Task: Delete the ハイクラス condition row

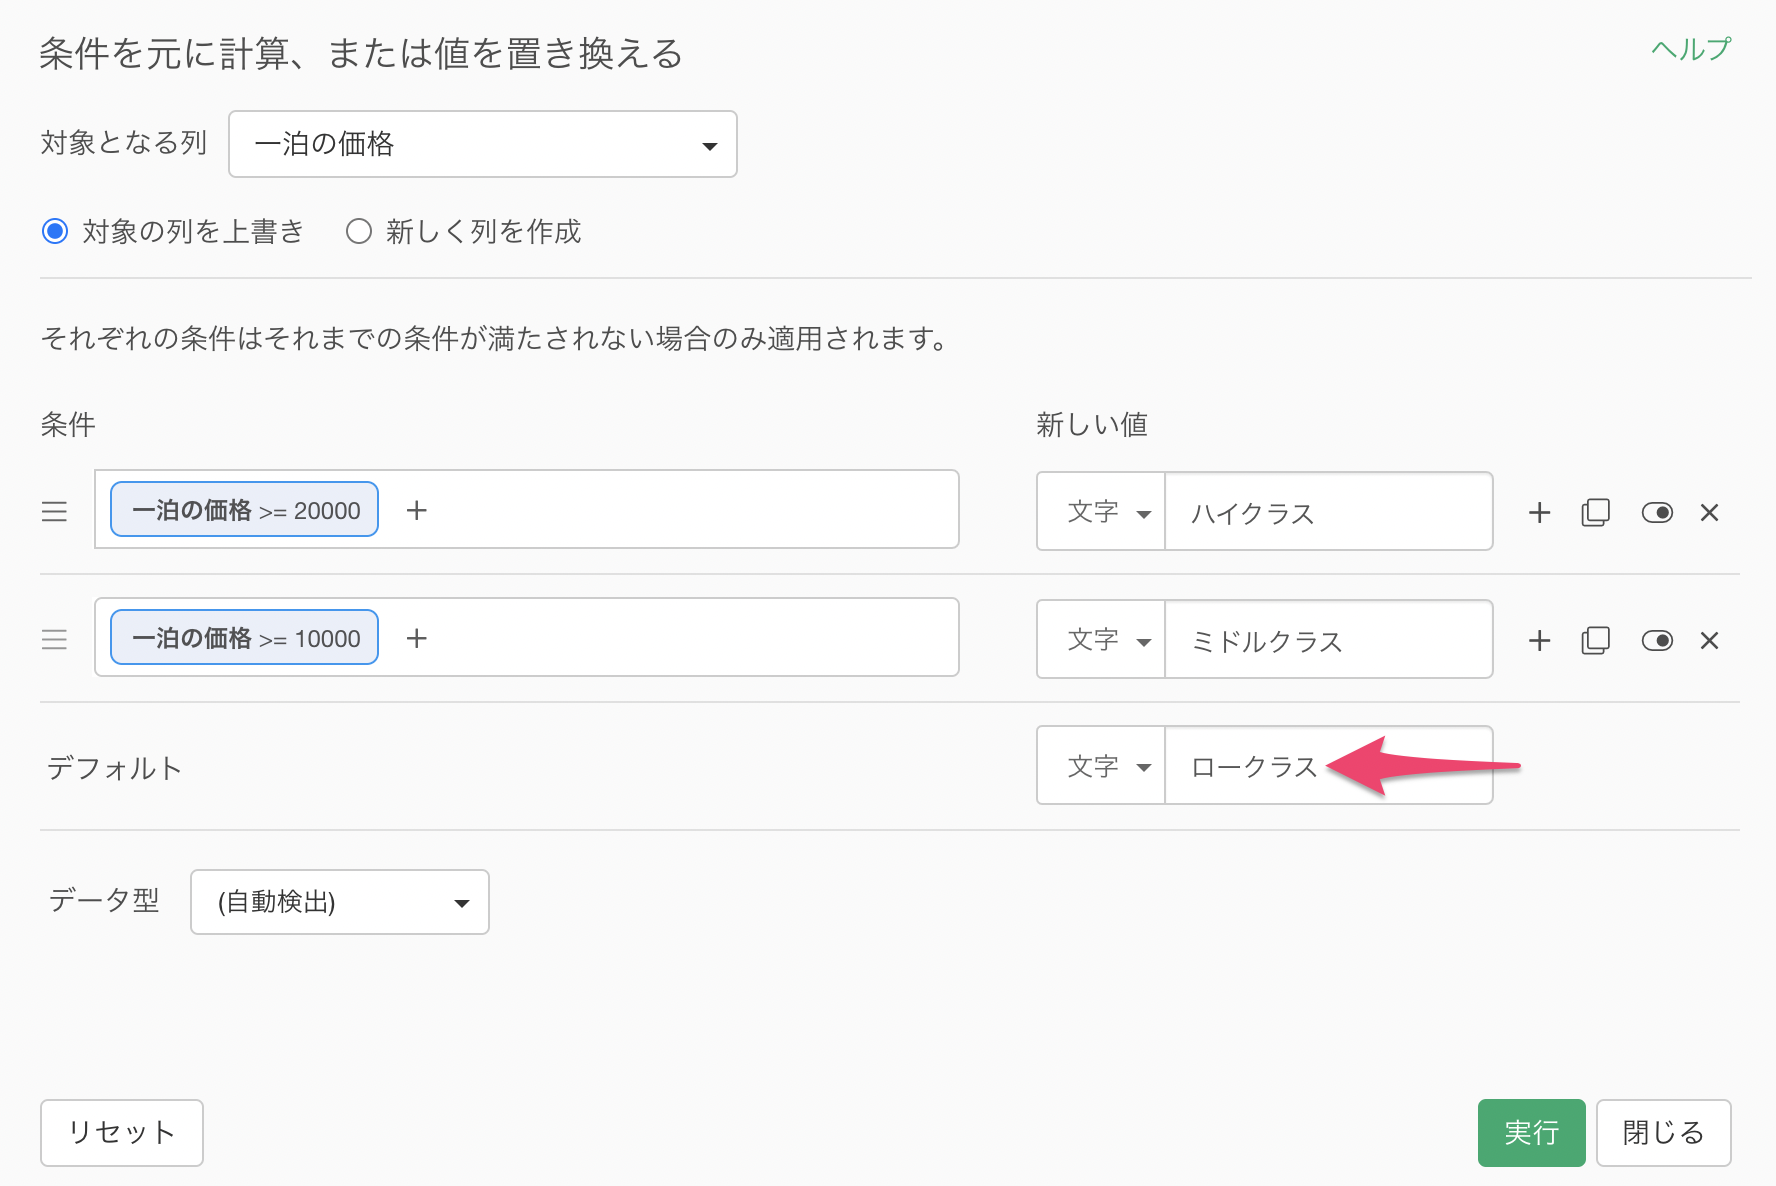Action: pyautogui.click(x=1709, y=513)
